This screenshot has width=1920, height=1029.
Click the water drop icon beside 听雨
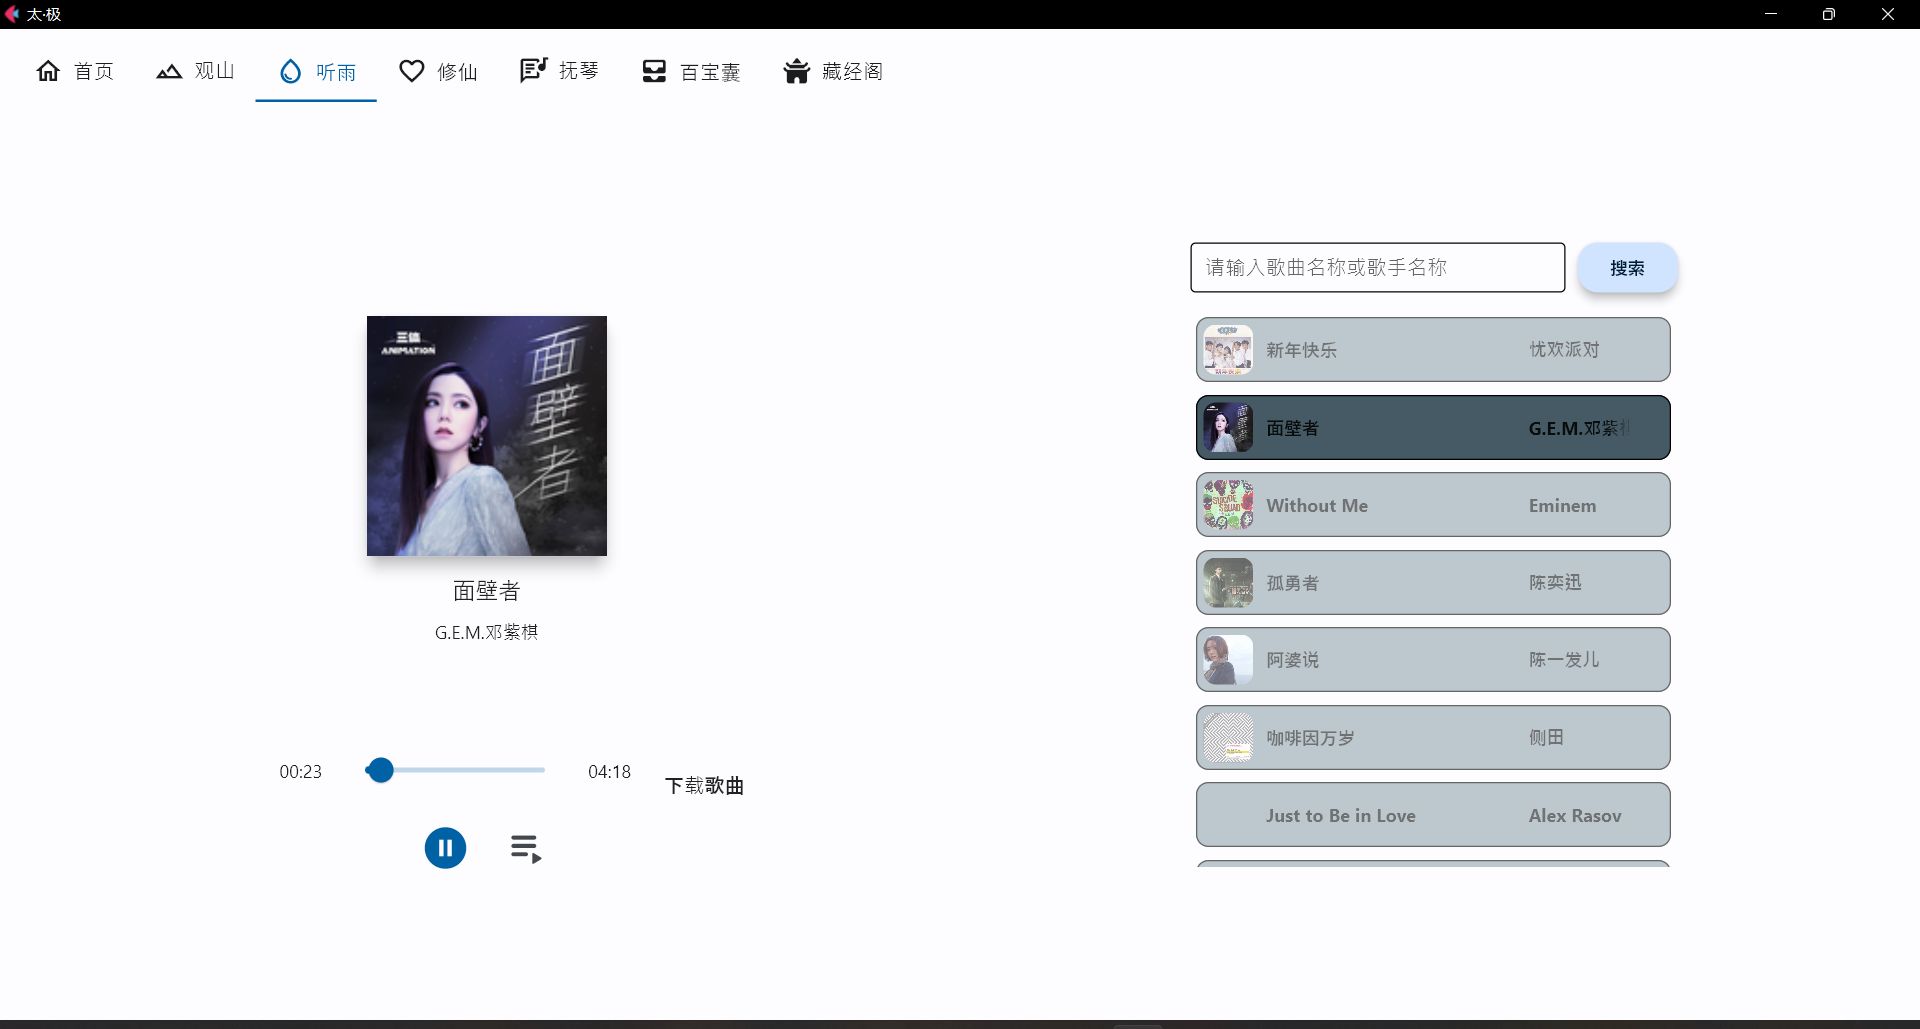coord(290,71)
